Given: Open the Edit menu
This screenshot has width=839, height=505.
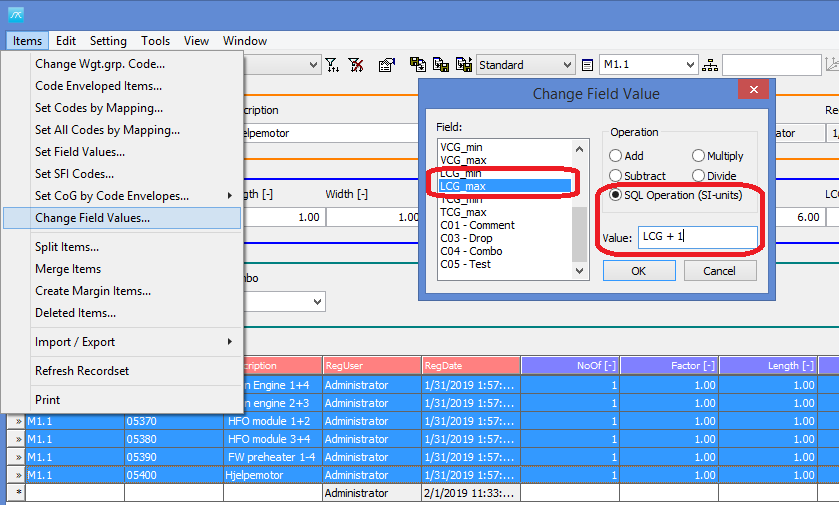Looking at the screenshot, I should 66,41.
